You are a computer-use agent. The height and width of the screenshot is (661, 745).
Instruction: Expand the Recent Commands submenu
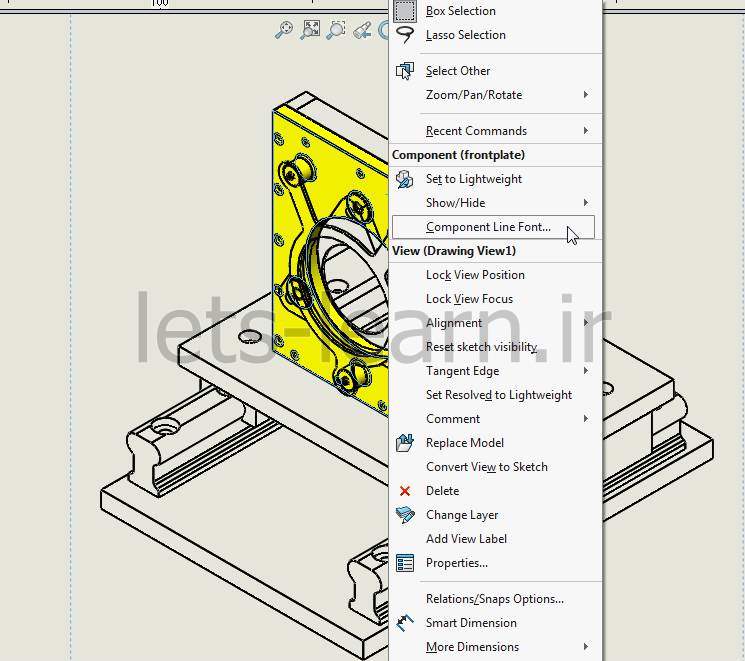coord(496,131)
